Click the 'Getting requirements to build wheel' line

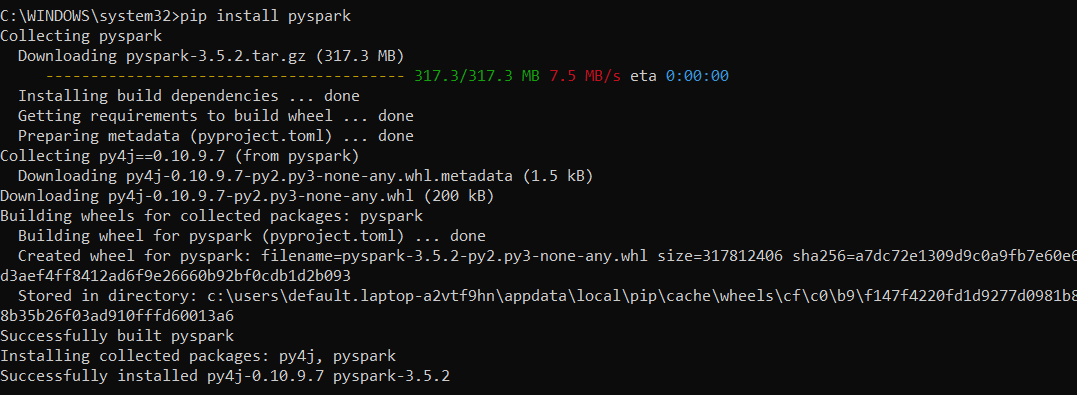pyautogui.click(x=216, y=116)
